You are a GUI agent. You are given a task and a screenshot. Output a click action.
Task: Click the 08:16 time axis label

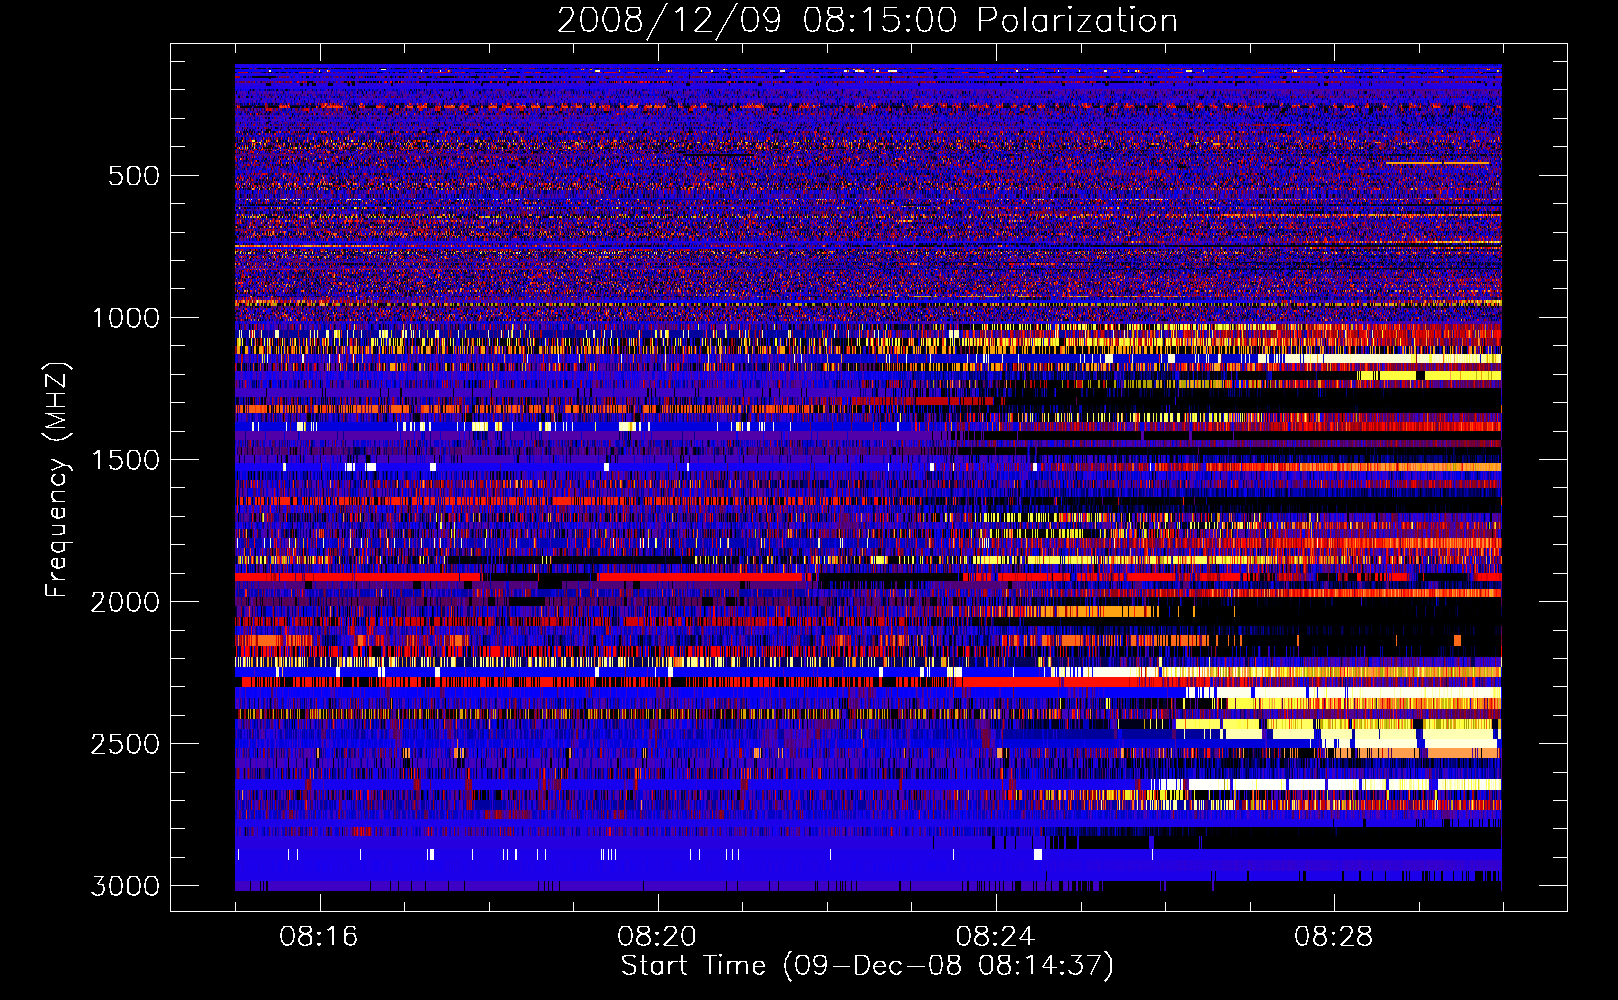pyautogui.click(x=319, y=937)
